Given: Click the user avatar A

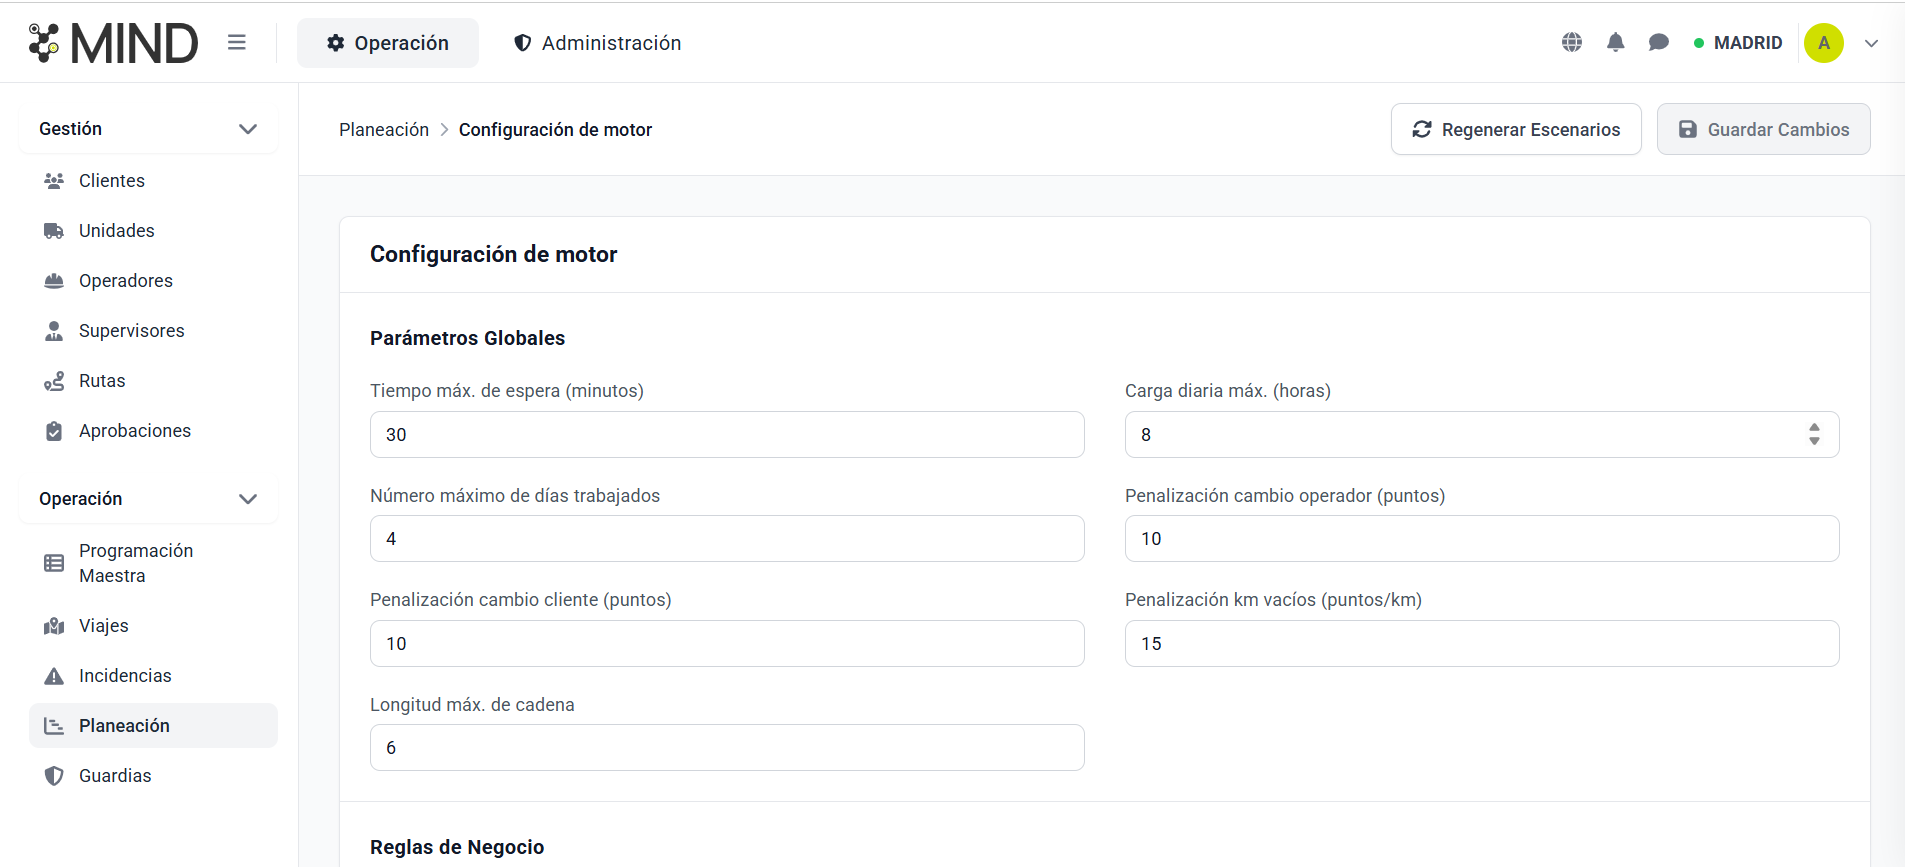Looking at the screenshot, I should click(x=1824, y=43).
